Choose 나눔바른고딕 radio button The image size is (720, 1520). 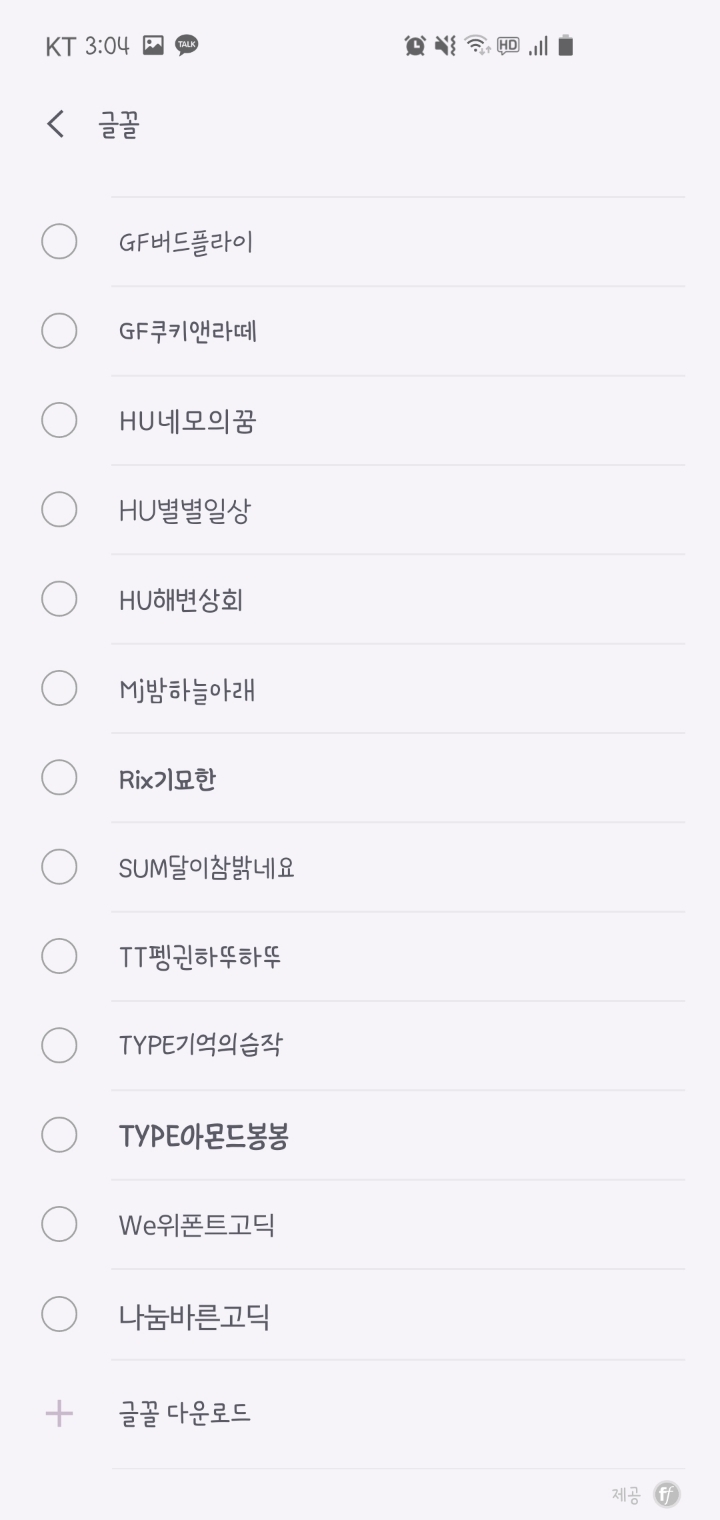59,1315
